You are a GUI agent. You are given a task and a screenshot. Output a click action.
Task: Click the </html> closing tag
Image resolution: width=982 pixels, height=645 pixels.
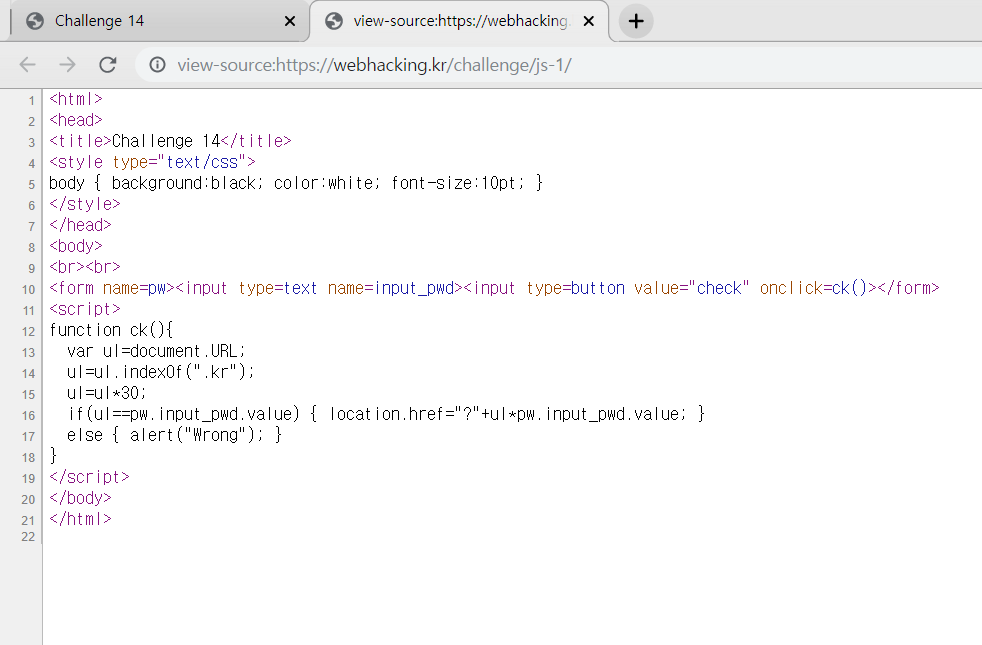pyautogui.click(x=80, y=519)
